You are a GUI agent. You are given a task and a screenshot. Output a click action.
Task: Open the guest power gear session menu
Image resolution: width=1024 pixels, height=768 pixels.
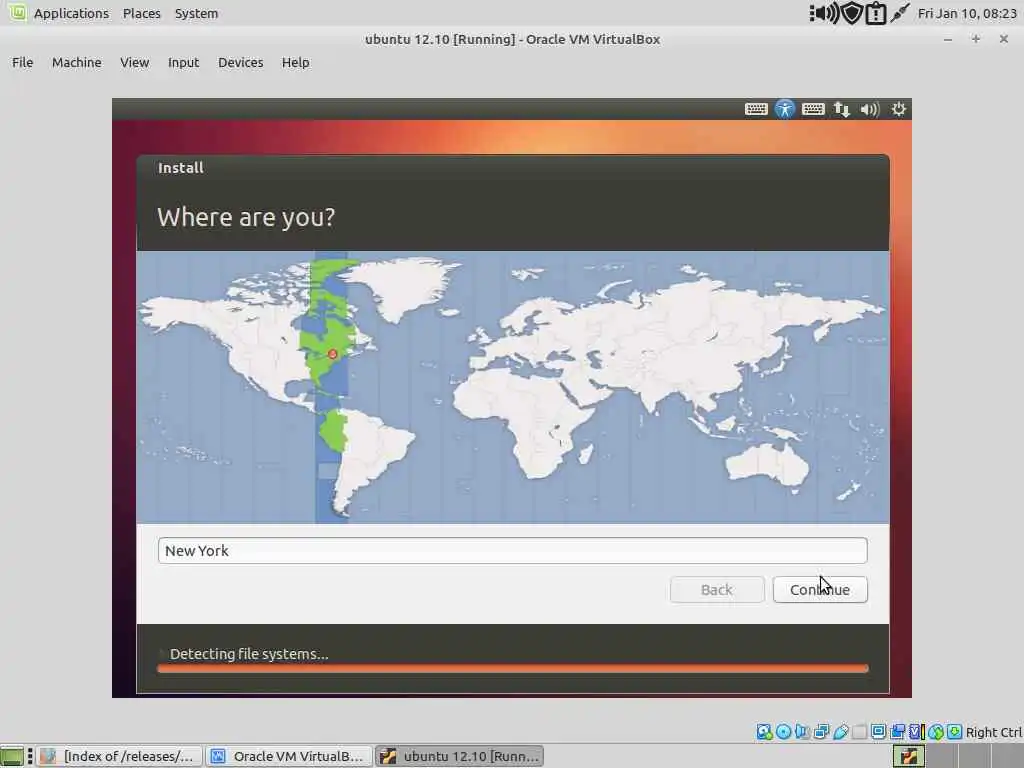(899, 109)
